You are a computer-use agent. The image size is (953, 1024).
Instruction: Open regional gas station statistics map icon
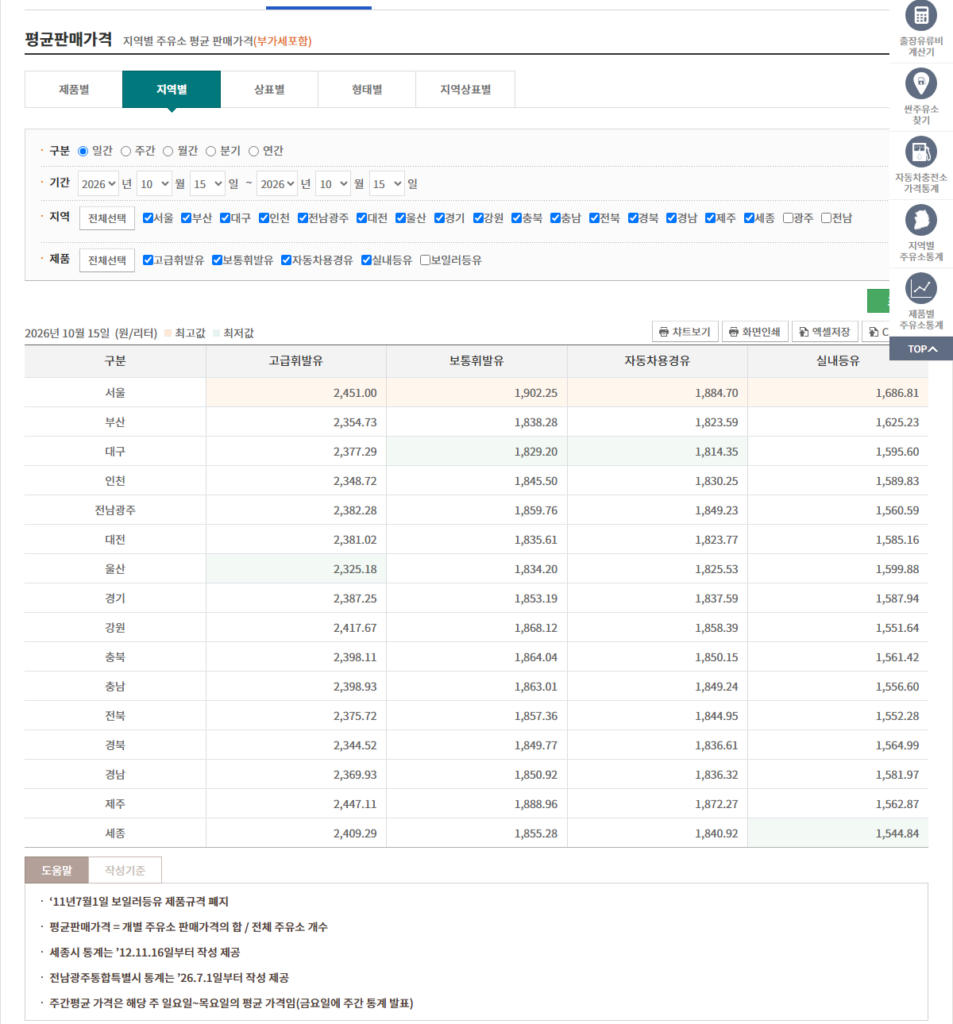pos(920,220)
